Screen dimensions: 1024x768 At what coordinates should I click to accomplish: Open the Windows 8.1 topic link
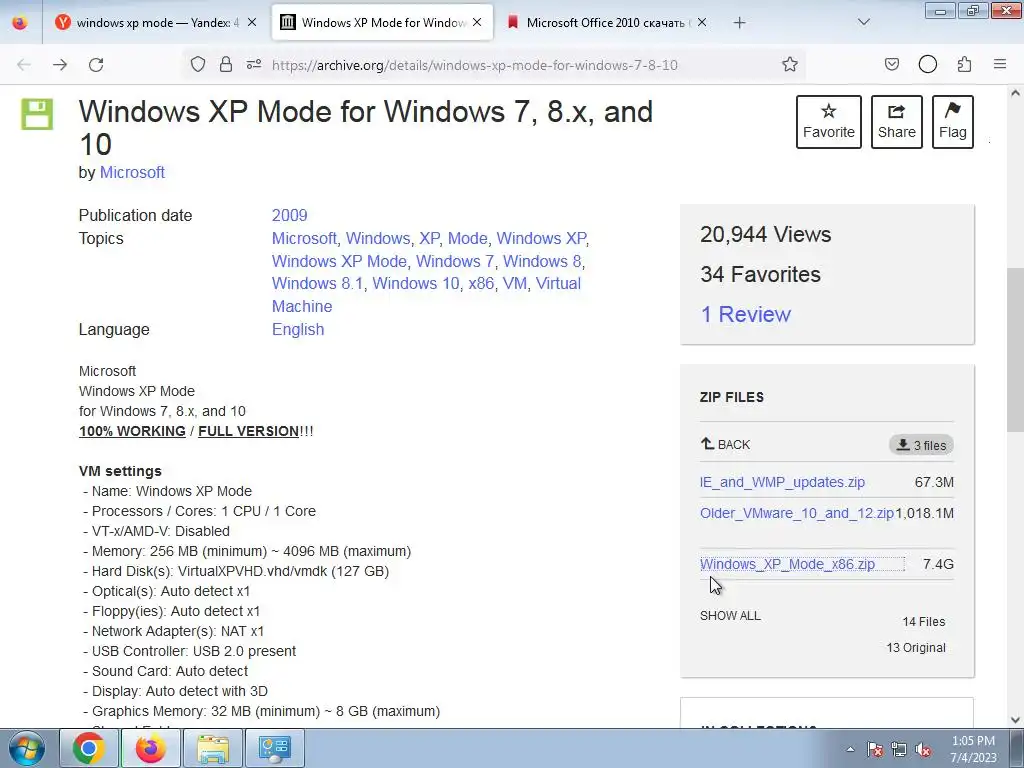coord(317,283)
